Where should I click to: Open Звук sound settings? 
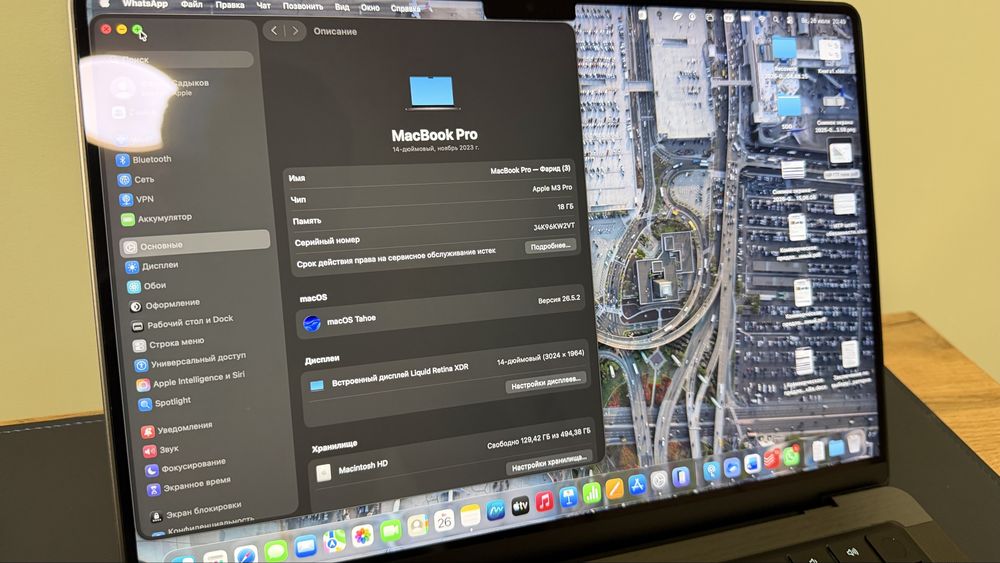(x=161, y=450)
